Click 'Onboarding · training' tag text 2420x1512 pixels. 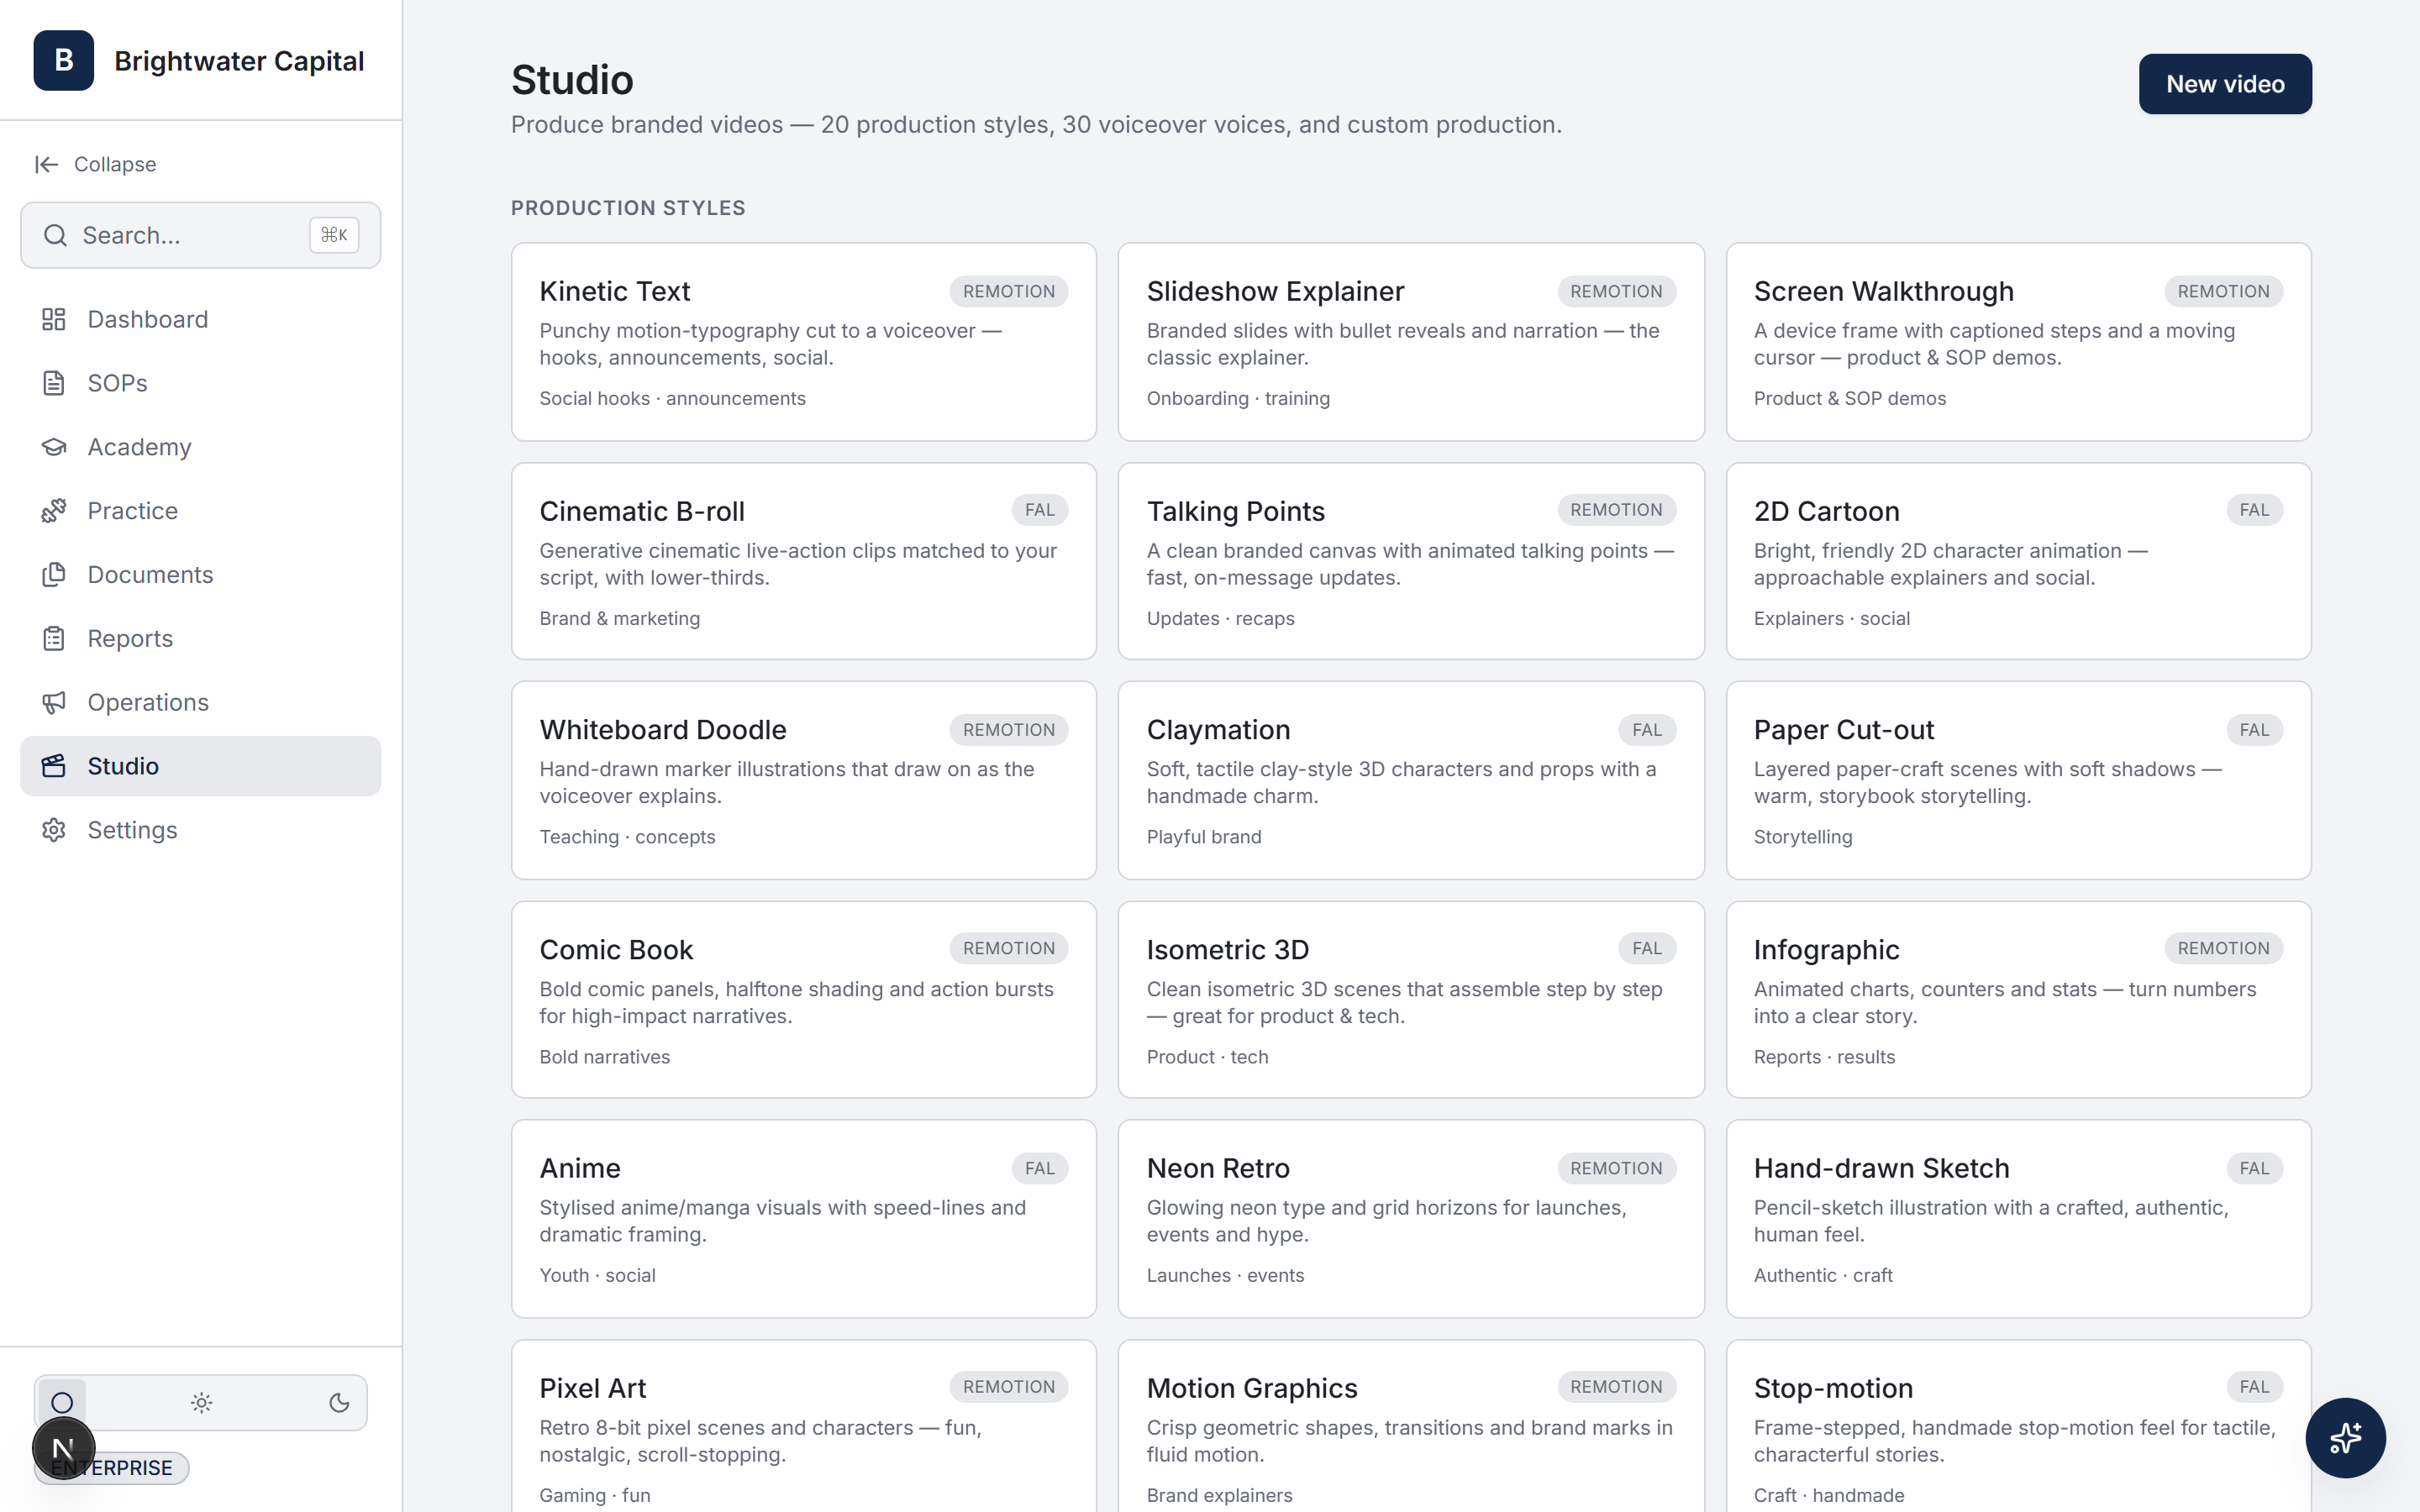tap(1238, 398)
